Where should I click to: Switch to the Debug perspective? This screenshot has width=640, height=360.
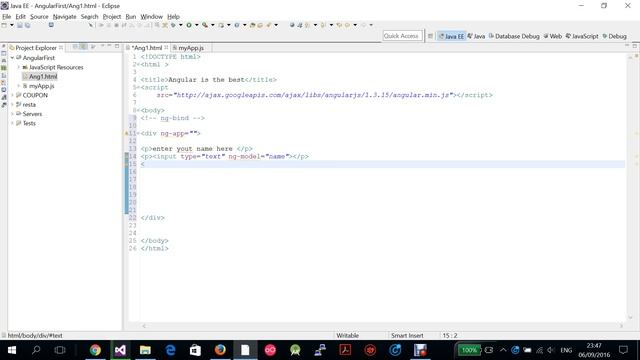coord(614,36)
